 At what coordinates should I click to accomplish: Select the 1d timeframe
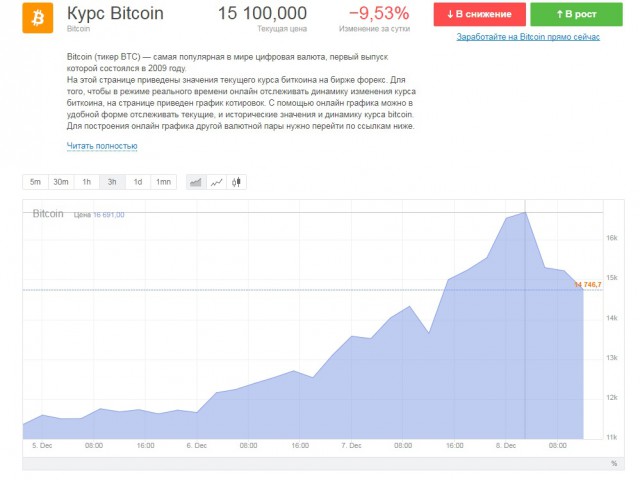click(x=138, y=182)
